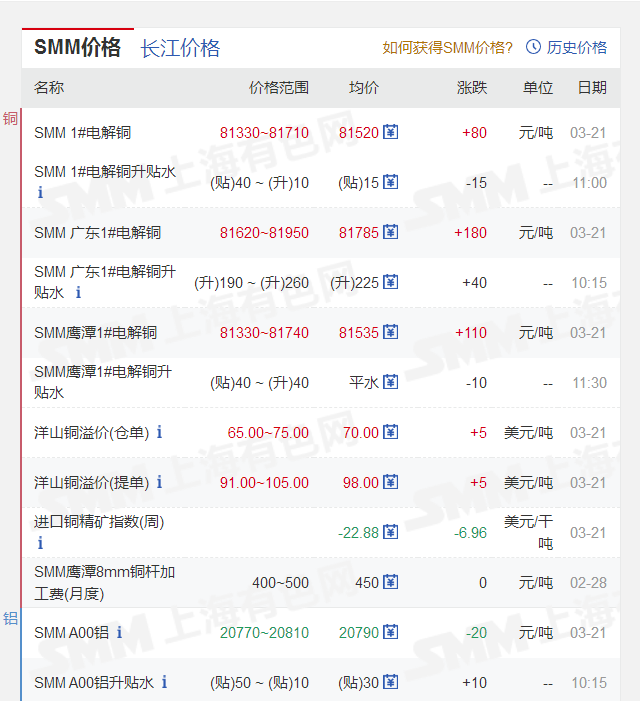
Task: Click info icon for SMM 广东1#电解铜升贴水
Action: 78,292
